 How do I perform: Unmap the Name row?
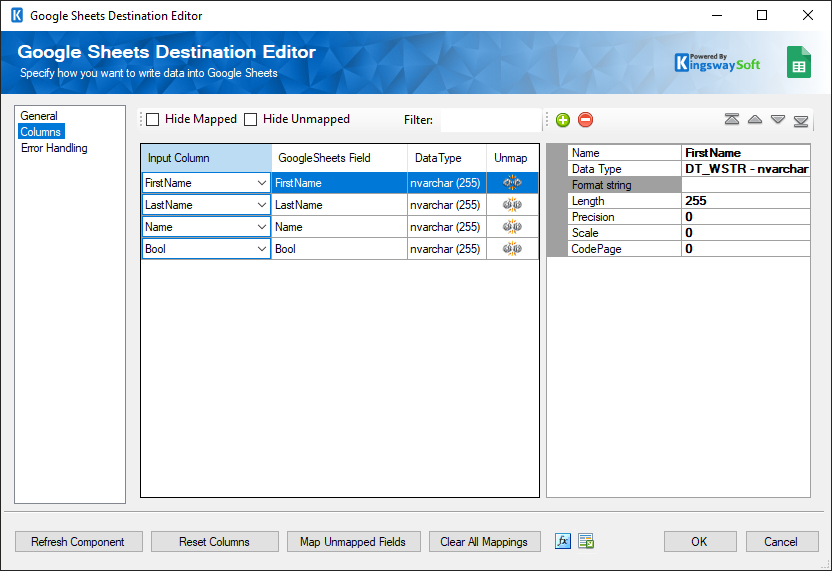pyautogui.click(x=512, y=227)
